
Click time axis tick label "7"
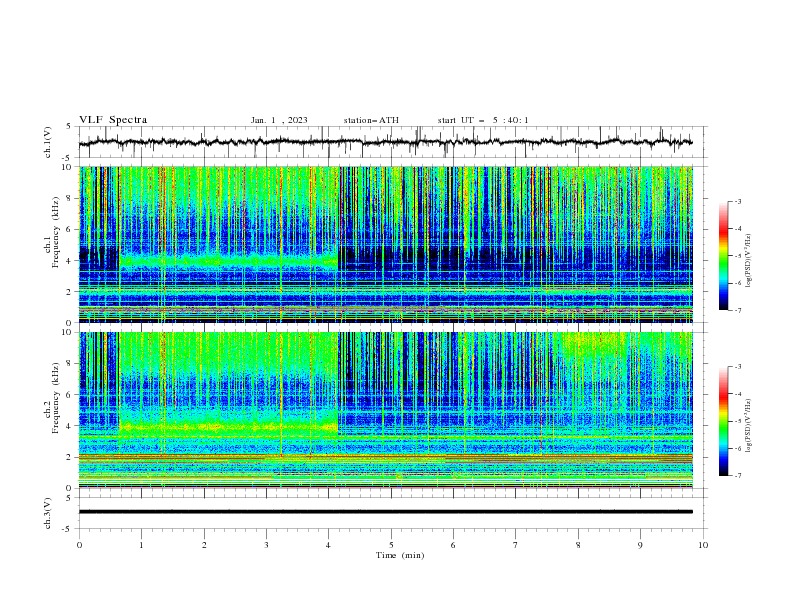(x=516, y=545)
